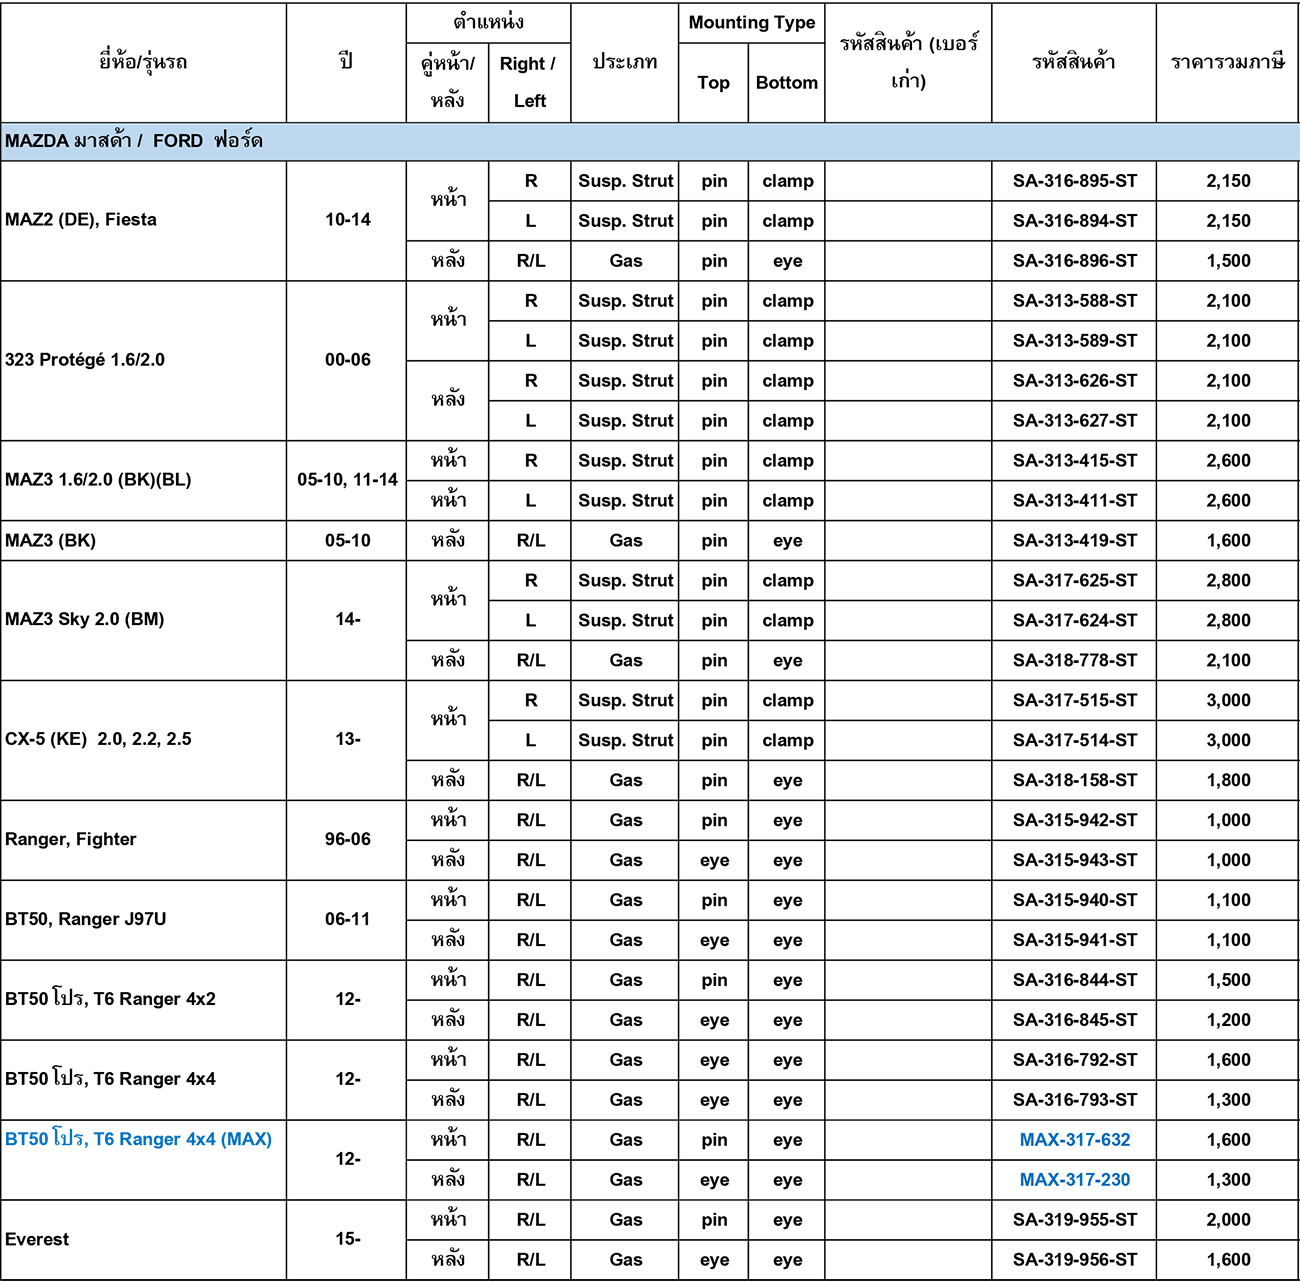Click the Mounting Type header
This screenshot has width=1300, height=1284.
click(751, 22)
